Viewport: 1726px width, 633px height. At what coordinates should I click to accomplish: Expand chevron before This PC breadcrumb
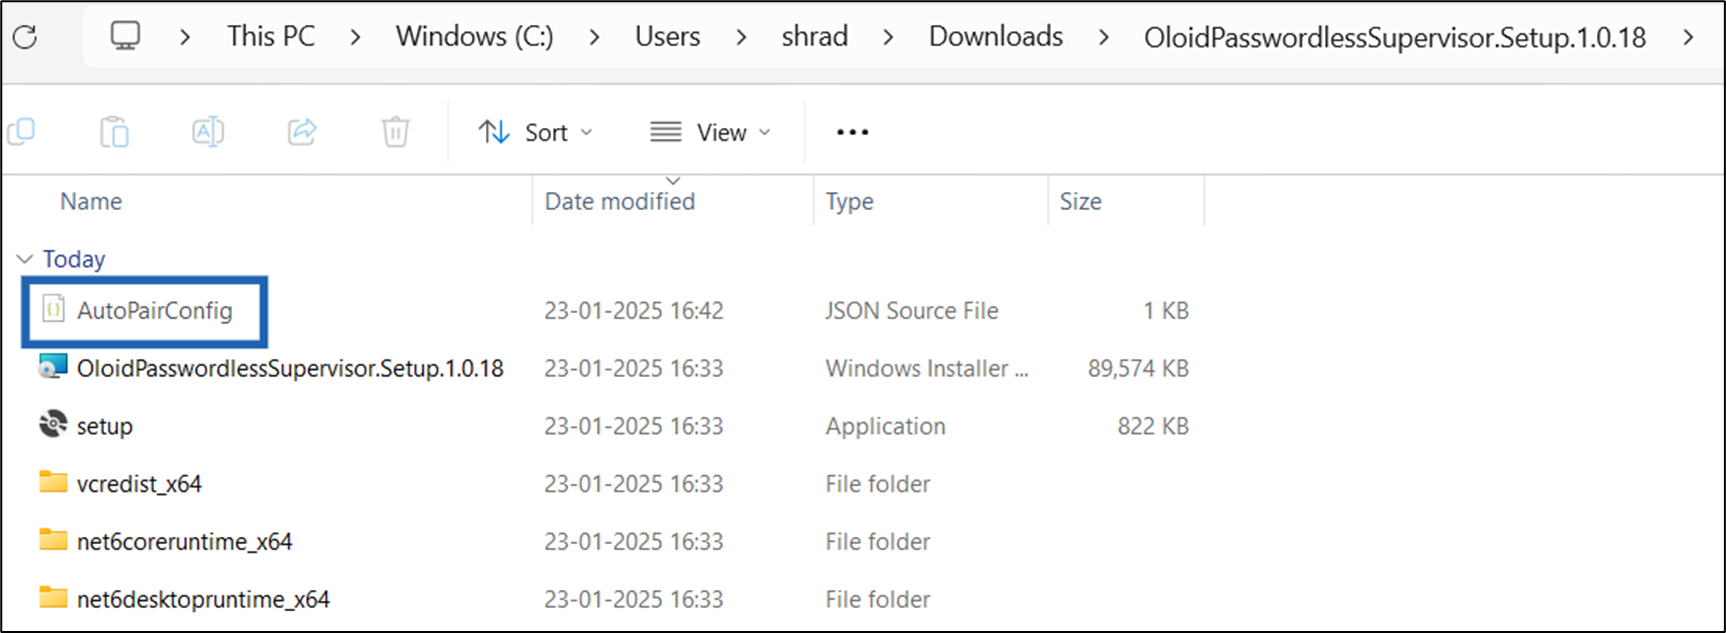(x=184, y=38)
